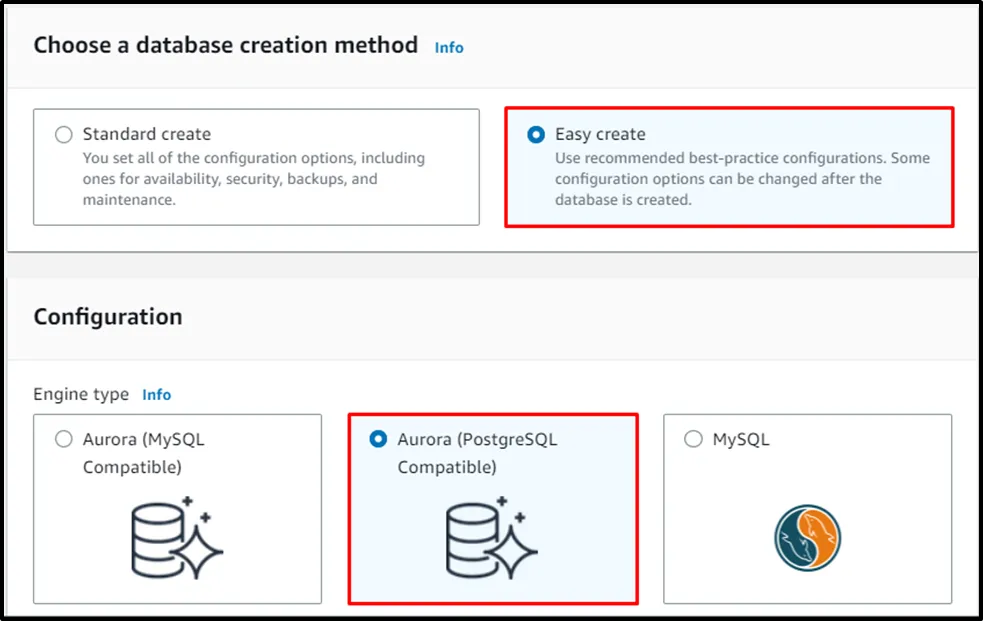Click the "Engine type" field label
The width and height of the screenshot is (983, 621).
point(81,395)
